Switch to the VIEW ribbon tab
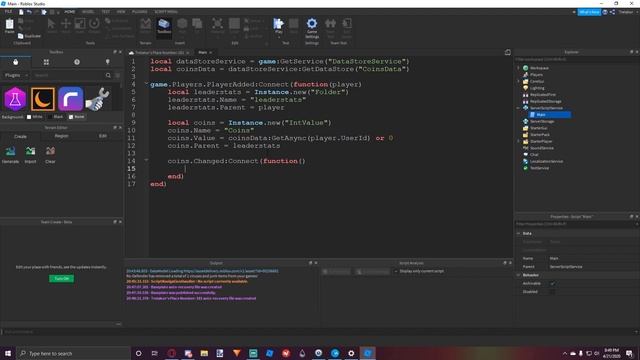The height and width of the screenshot is (360, 640). (121, 12)
